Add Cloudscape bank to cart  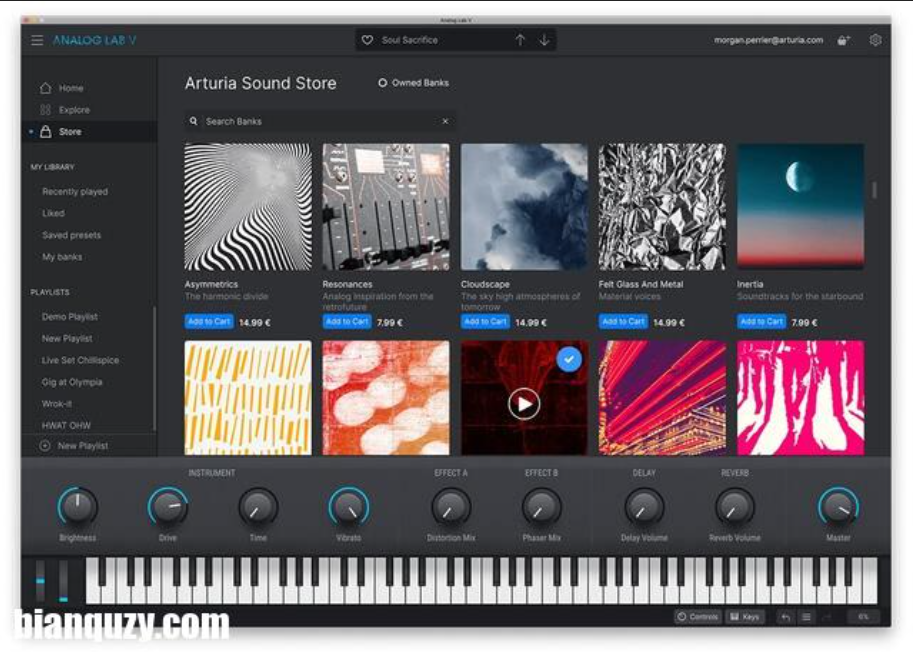tap(486, 321)
